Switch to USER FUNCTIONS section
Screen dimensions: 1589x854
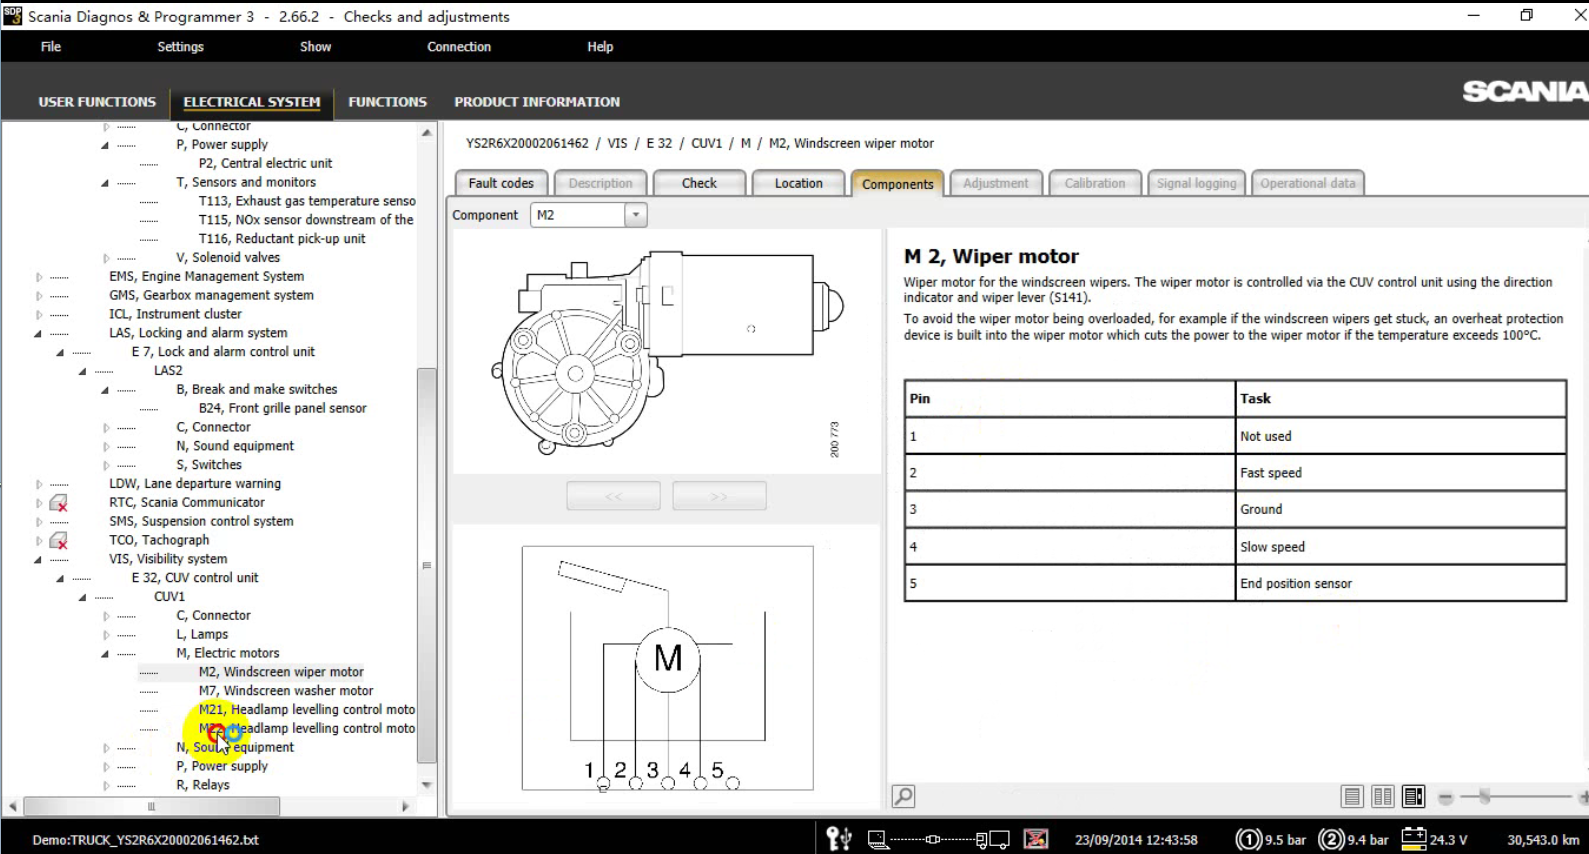[x=97, y=102]
